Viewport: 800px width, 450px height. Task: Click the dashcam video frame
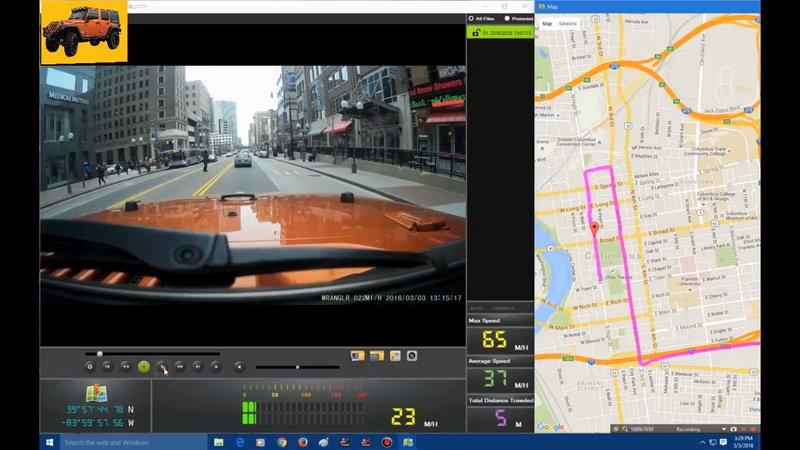[253, 185]
